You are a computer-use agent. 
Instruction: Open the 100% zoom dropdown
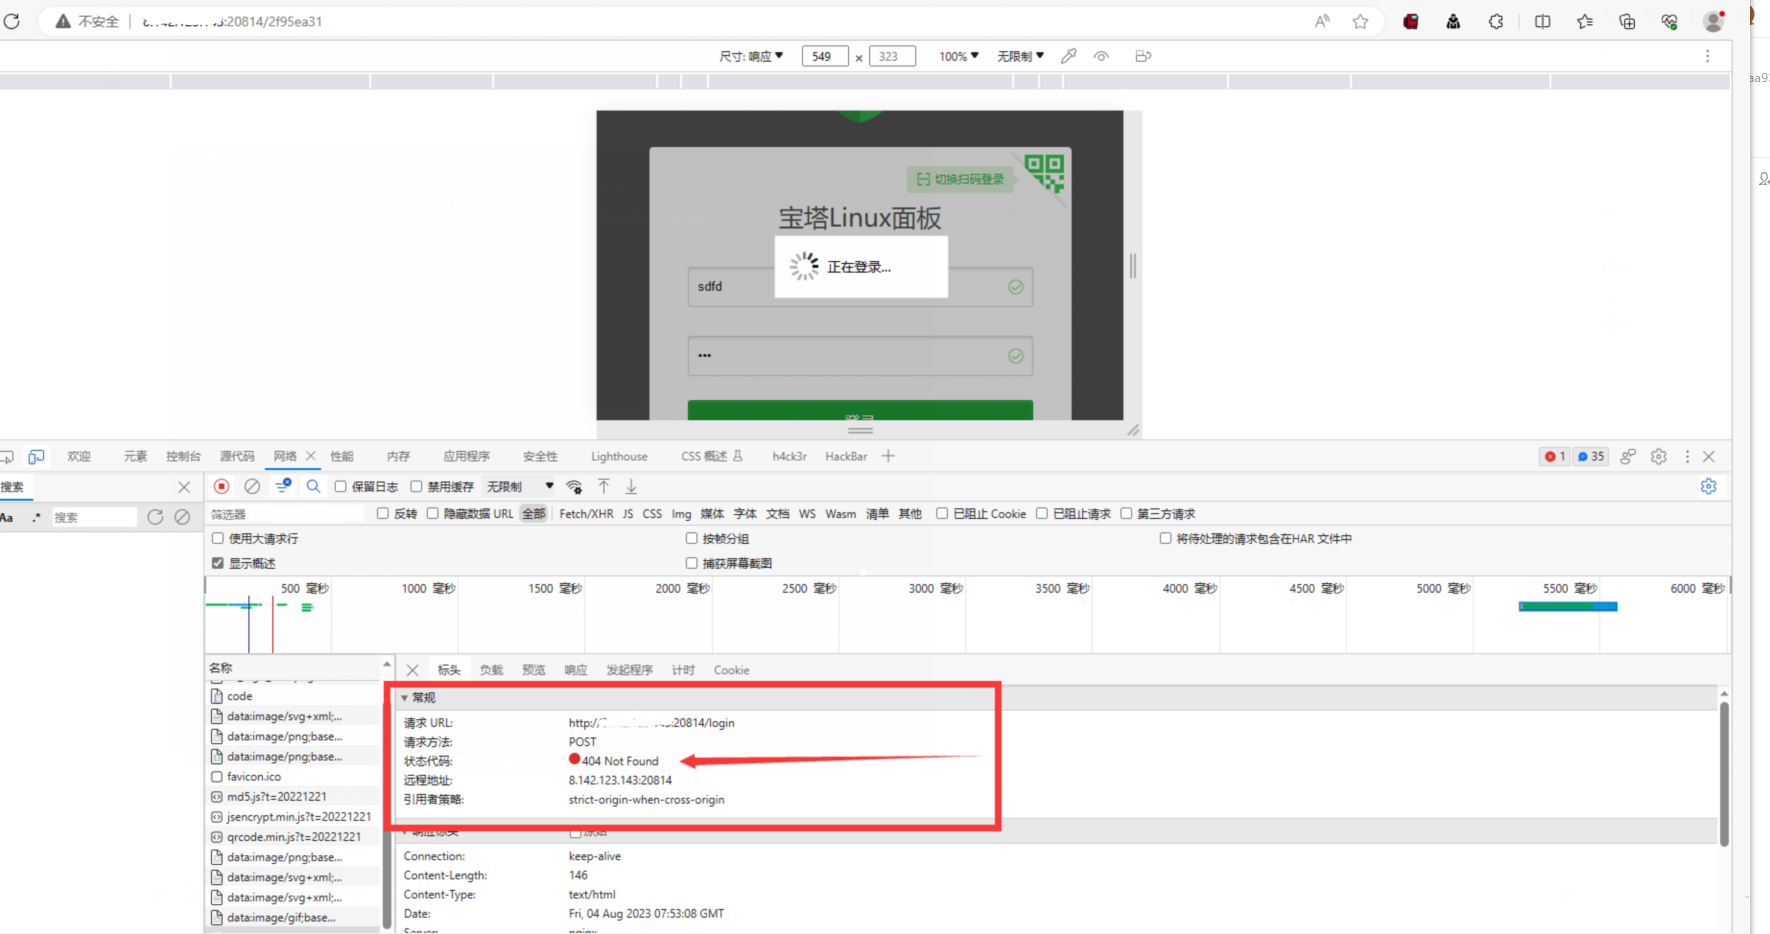959,56
